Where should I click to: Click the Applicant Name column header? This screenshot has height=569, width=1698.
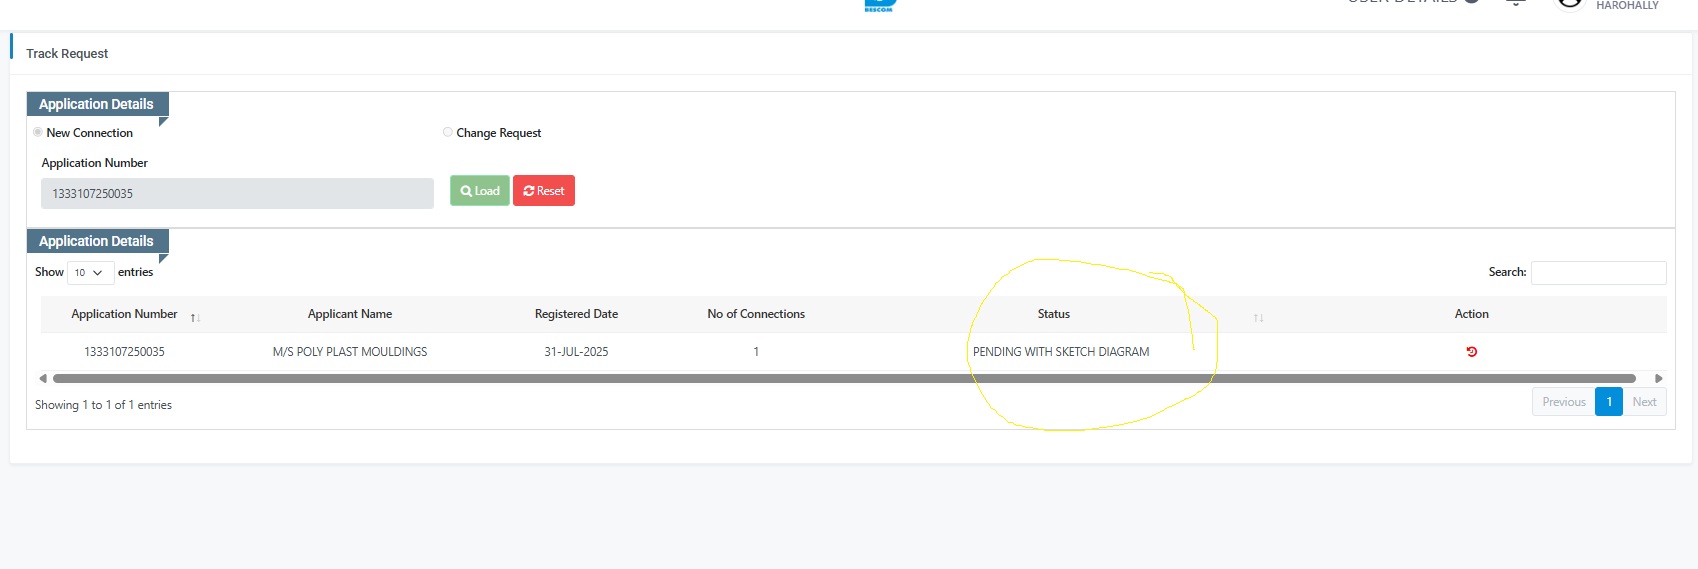point(350,314)
